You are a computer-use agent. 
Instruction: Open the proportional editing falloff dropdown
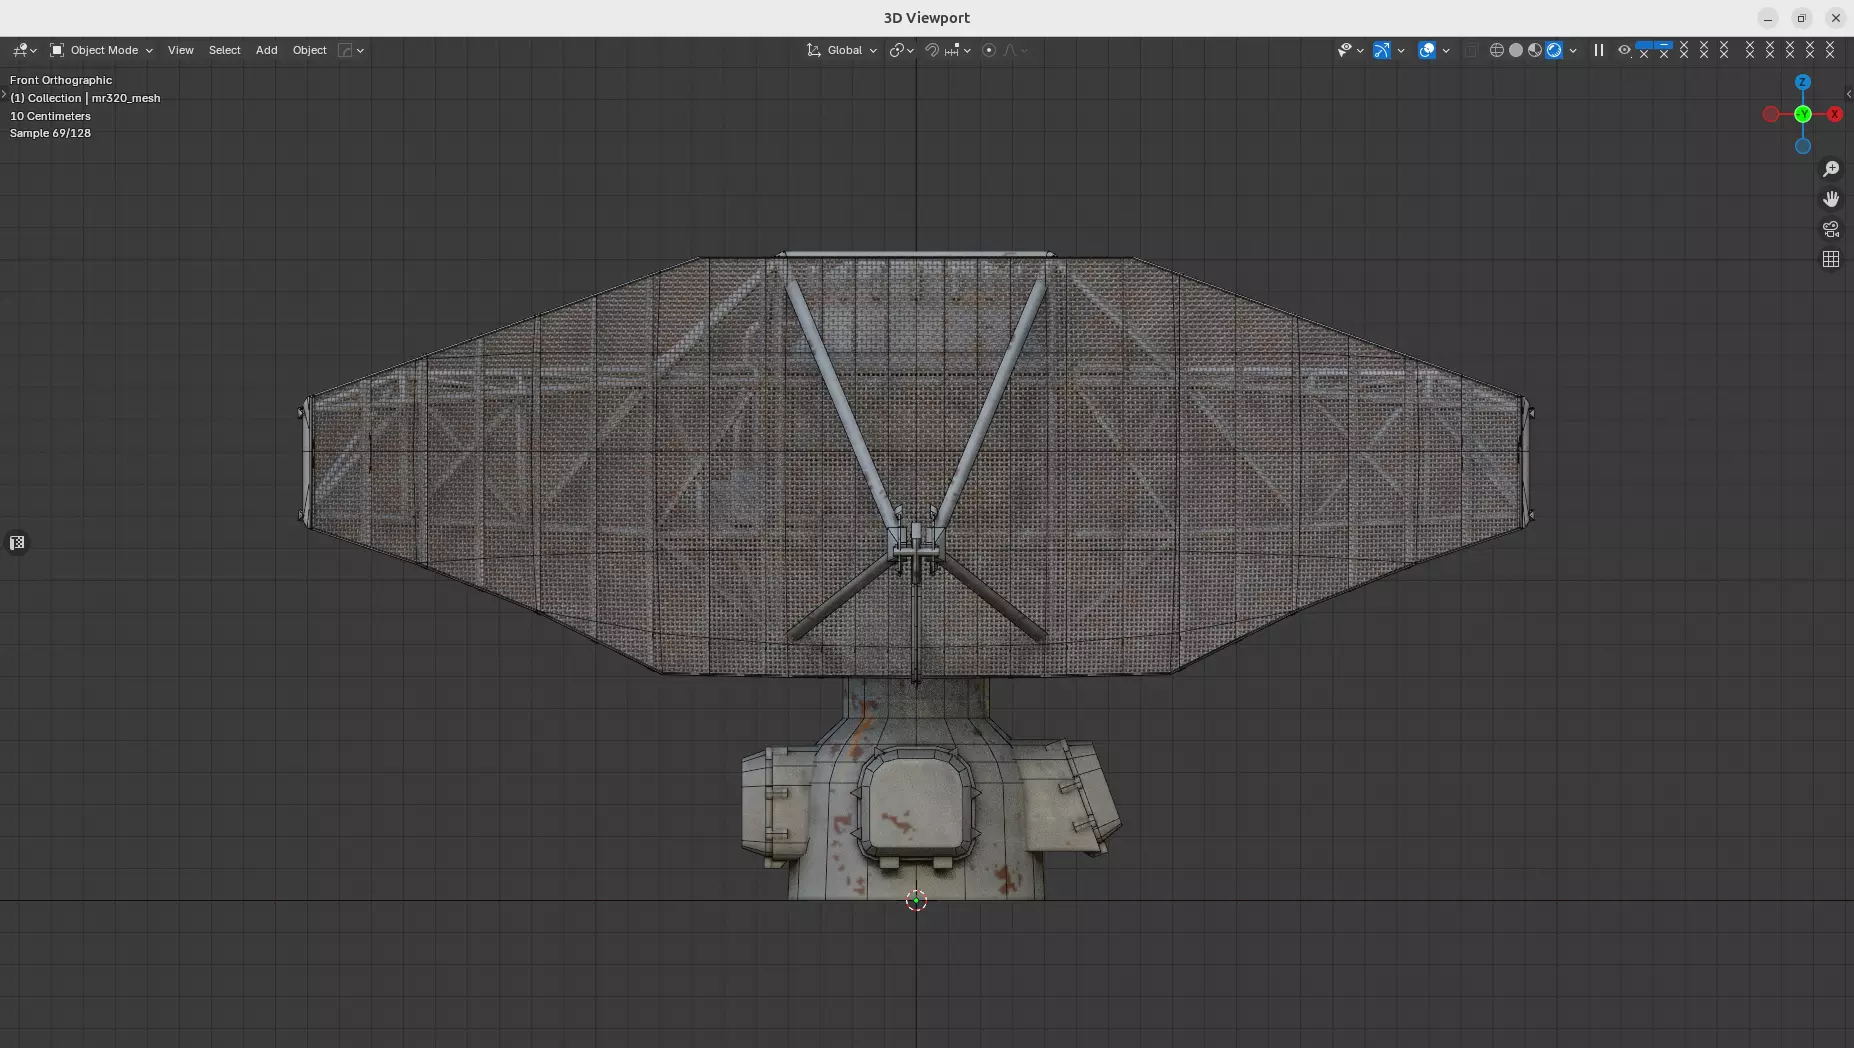(x=1015, y=50)
